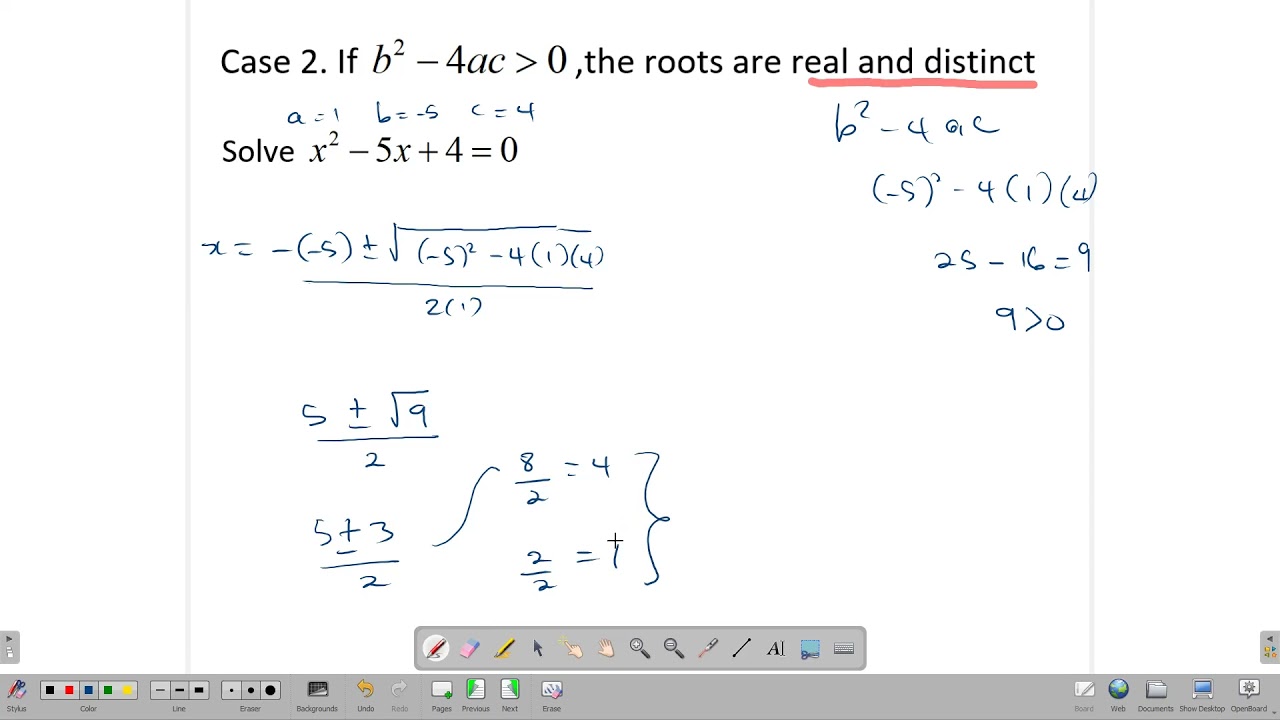Pick the red pen color
1280x720 pixels.
point(69,690)
